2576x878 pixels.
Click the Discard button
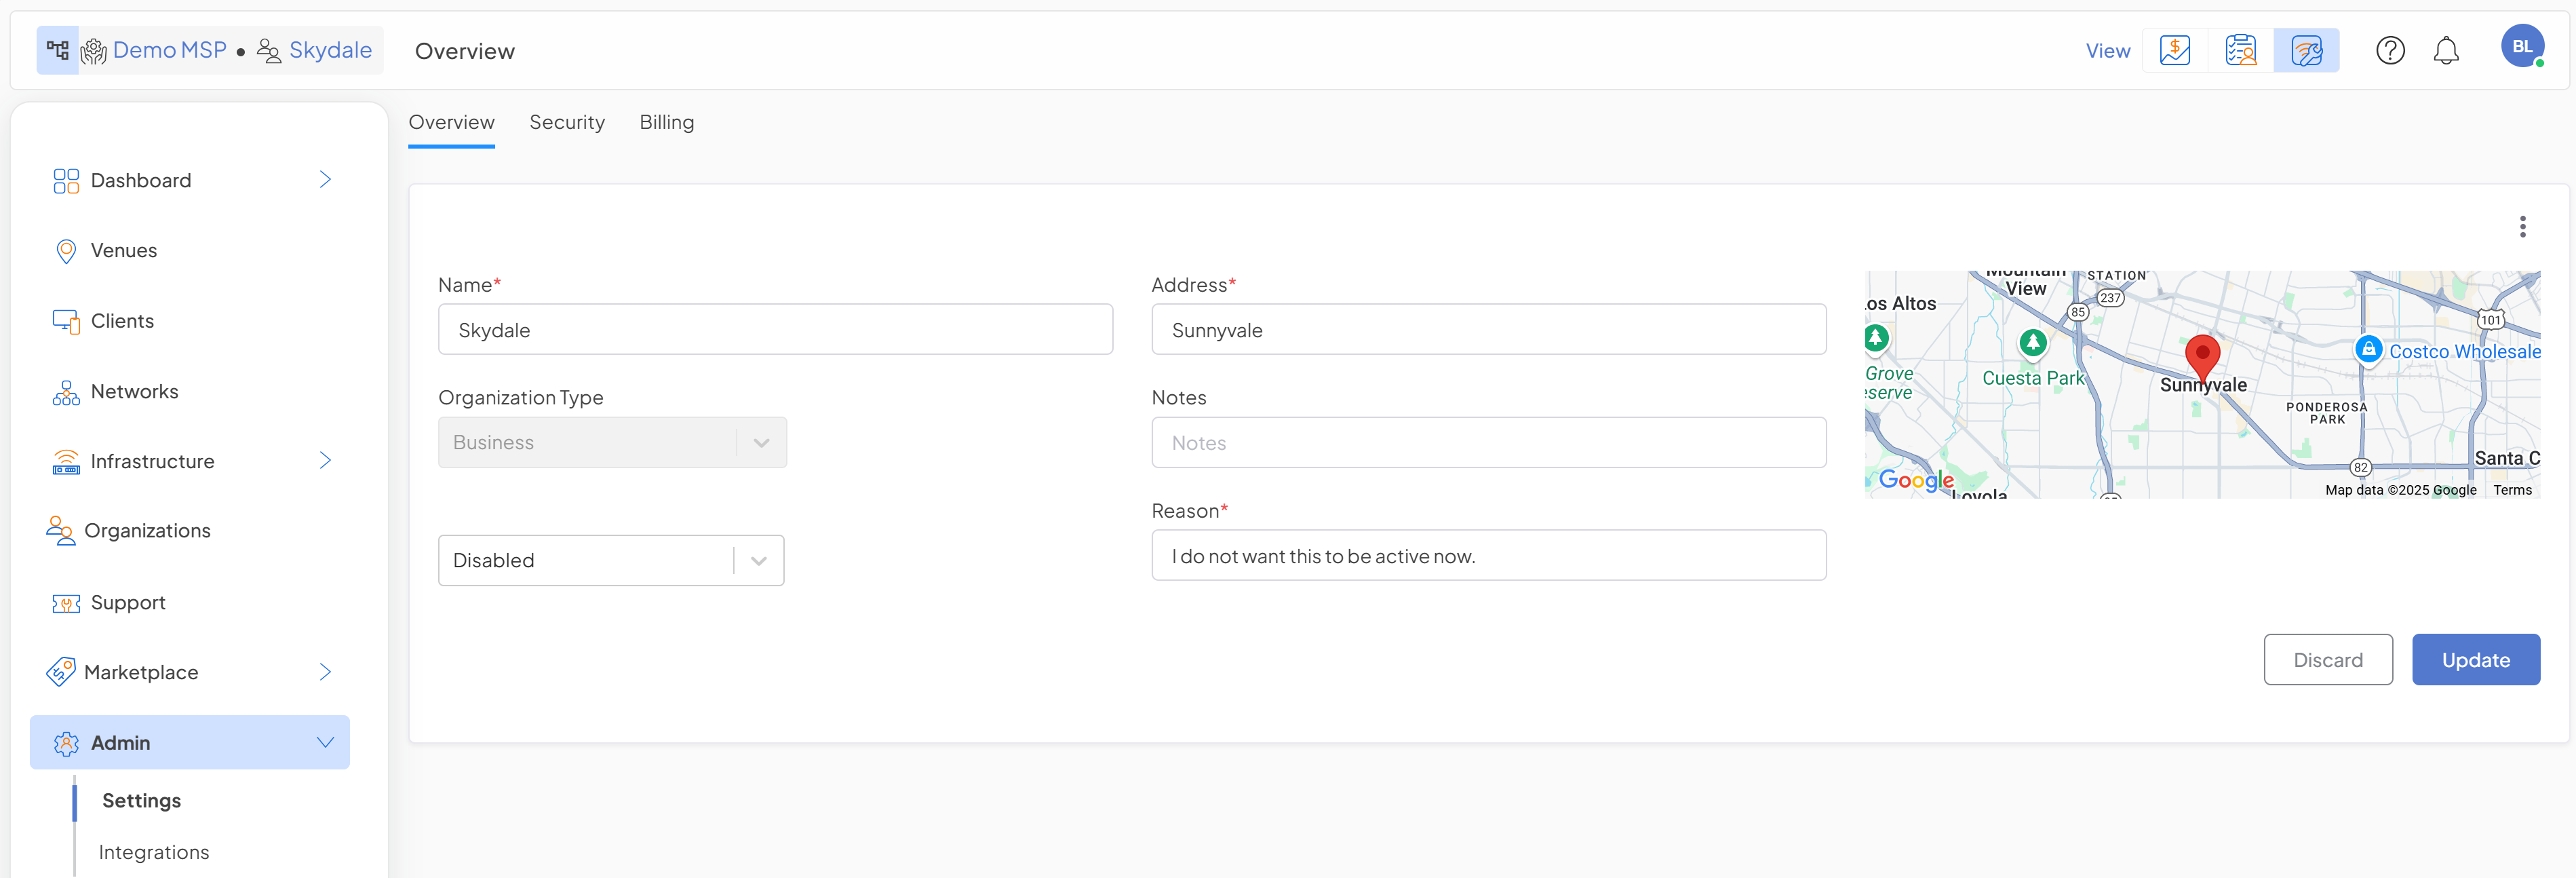[x=2327, y=660]
